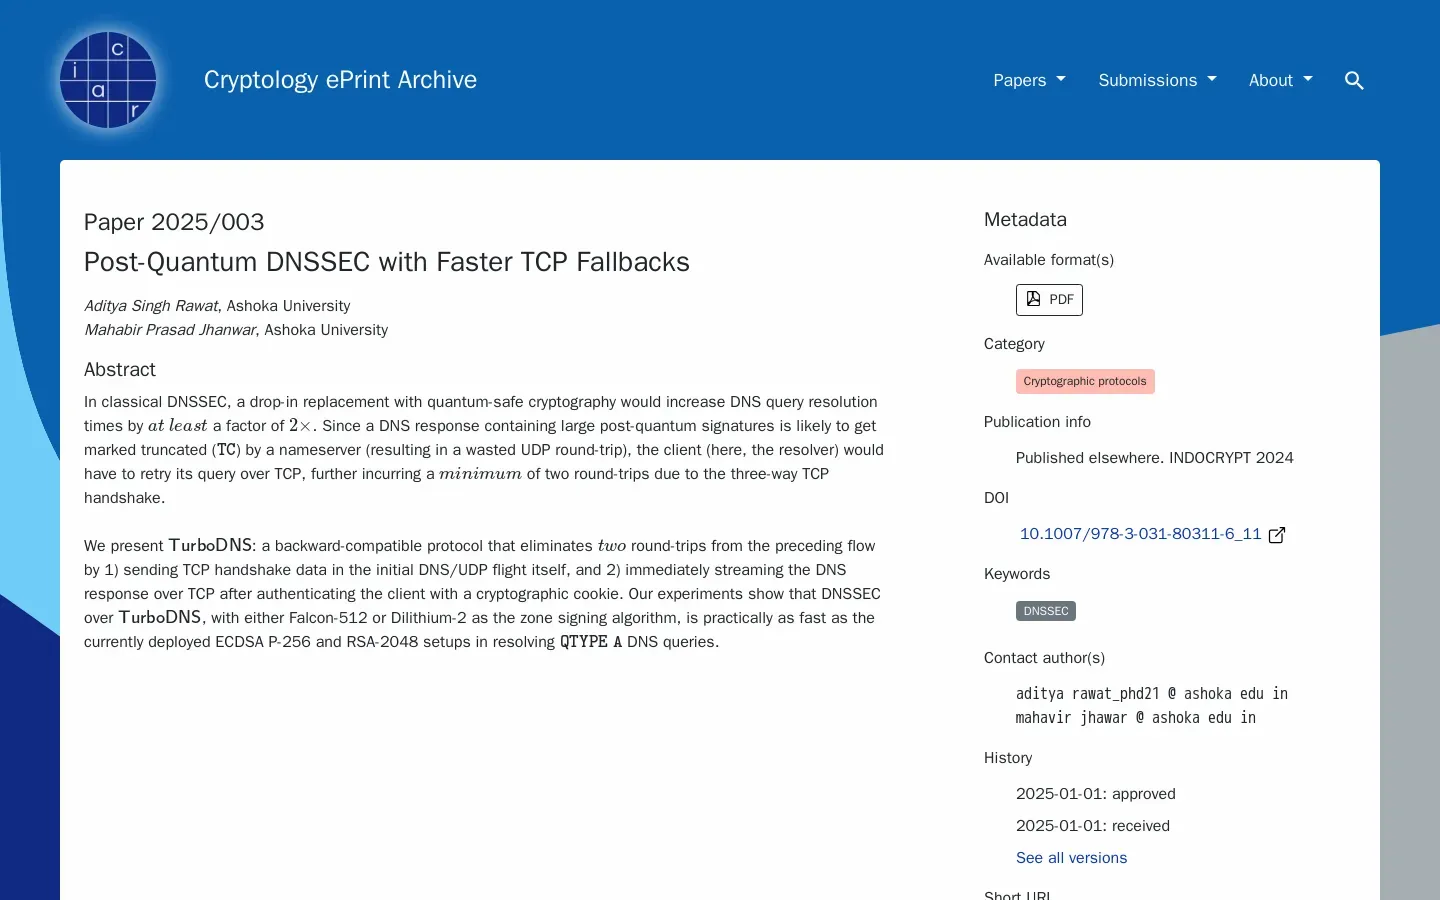Click the first contact author email

pyautogui.click(x=1151, y=694)
